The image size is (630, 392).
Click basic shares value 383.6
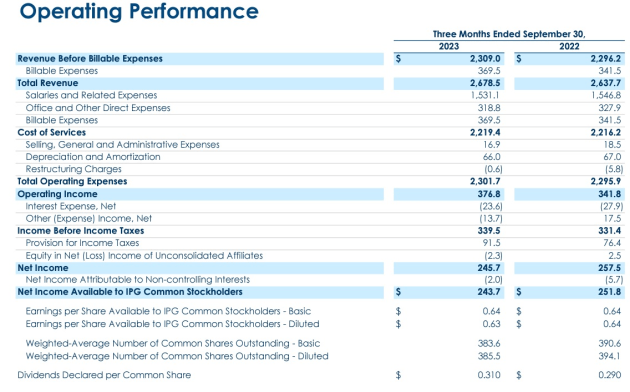click(489, 344)
